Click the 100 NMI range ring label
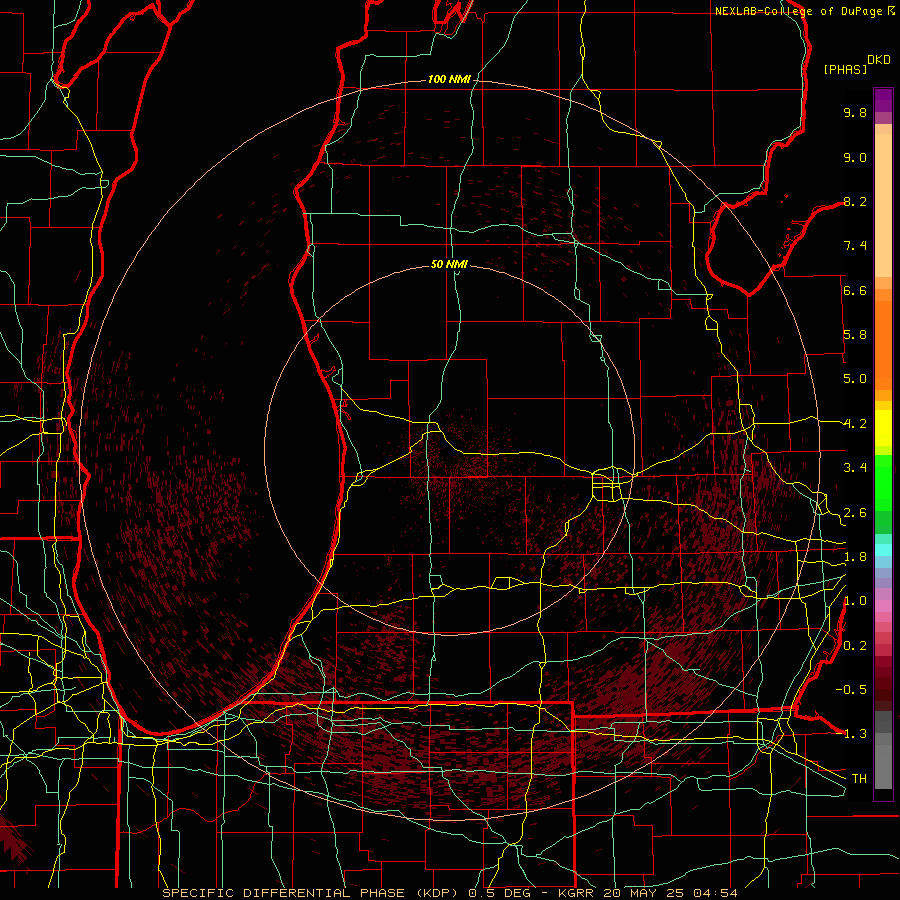900x900 pixels. click(449, 79)
